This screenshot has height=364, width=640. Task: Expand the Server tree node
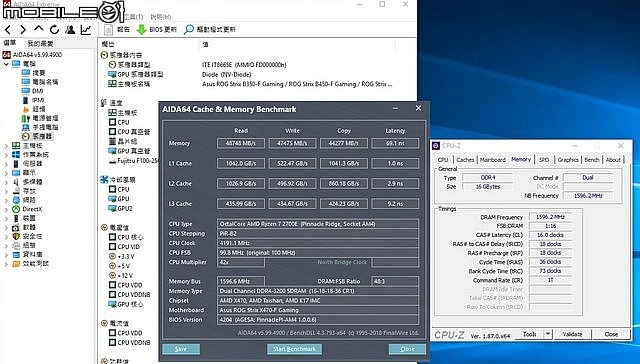(6, 164)
